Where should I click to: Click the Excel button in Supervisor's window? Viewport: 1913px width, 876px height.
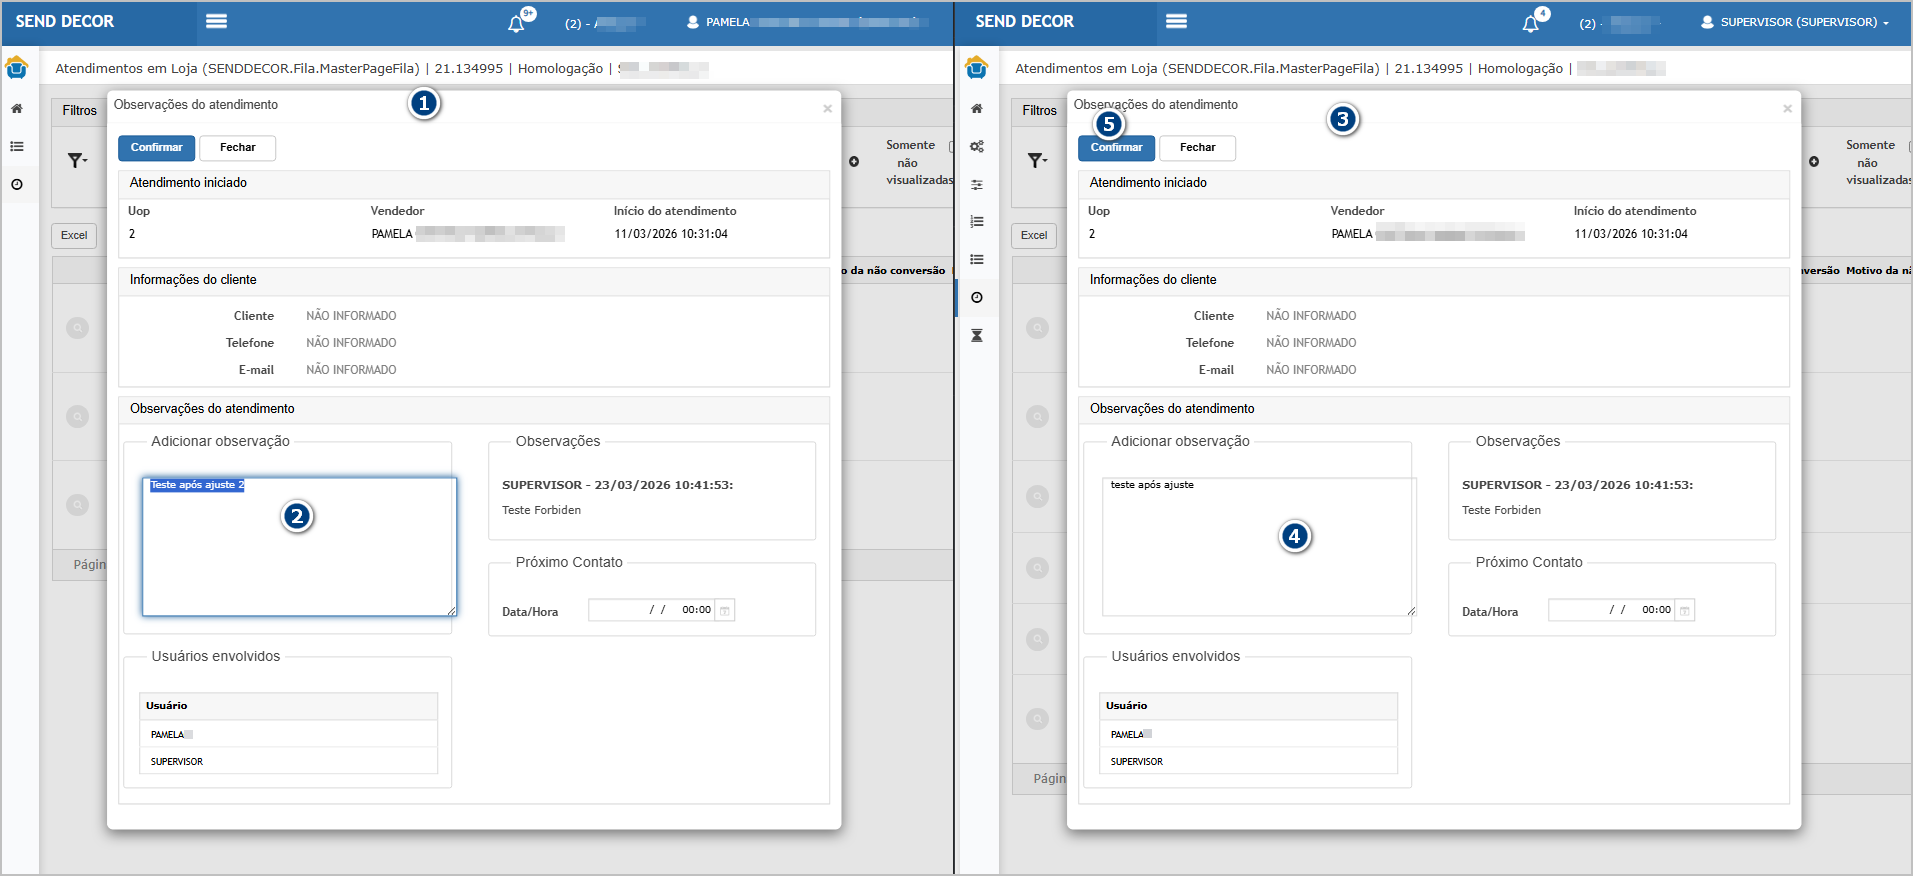[1034, 236]
